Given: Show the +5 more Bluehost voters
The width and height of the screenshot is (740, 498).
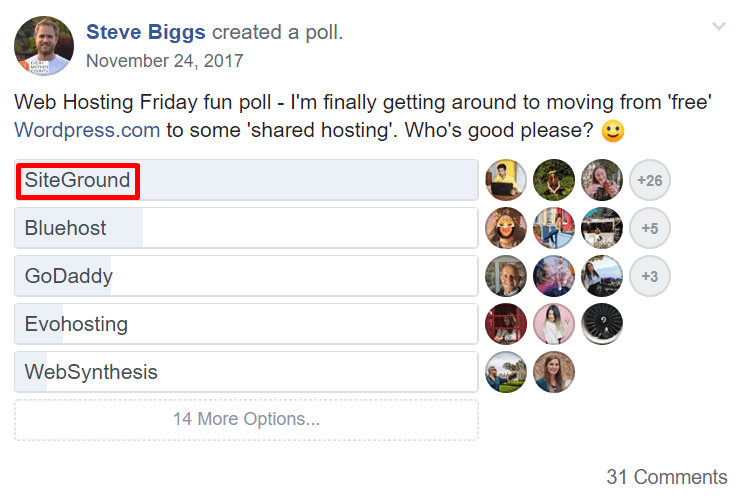Looking at the screenshot, I should pyautogui.click(x=650, y=228).
